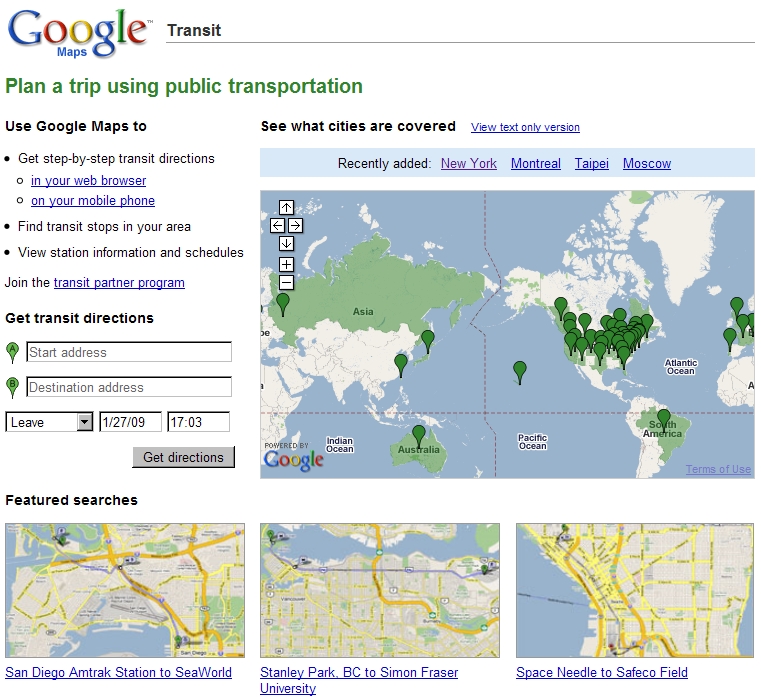The width and height of the screenshot is (761, 697).
Task: Select the Taipei map pin near China's coast
Action: tap(401, 365)
